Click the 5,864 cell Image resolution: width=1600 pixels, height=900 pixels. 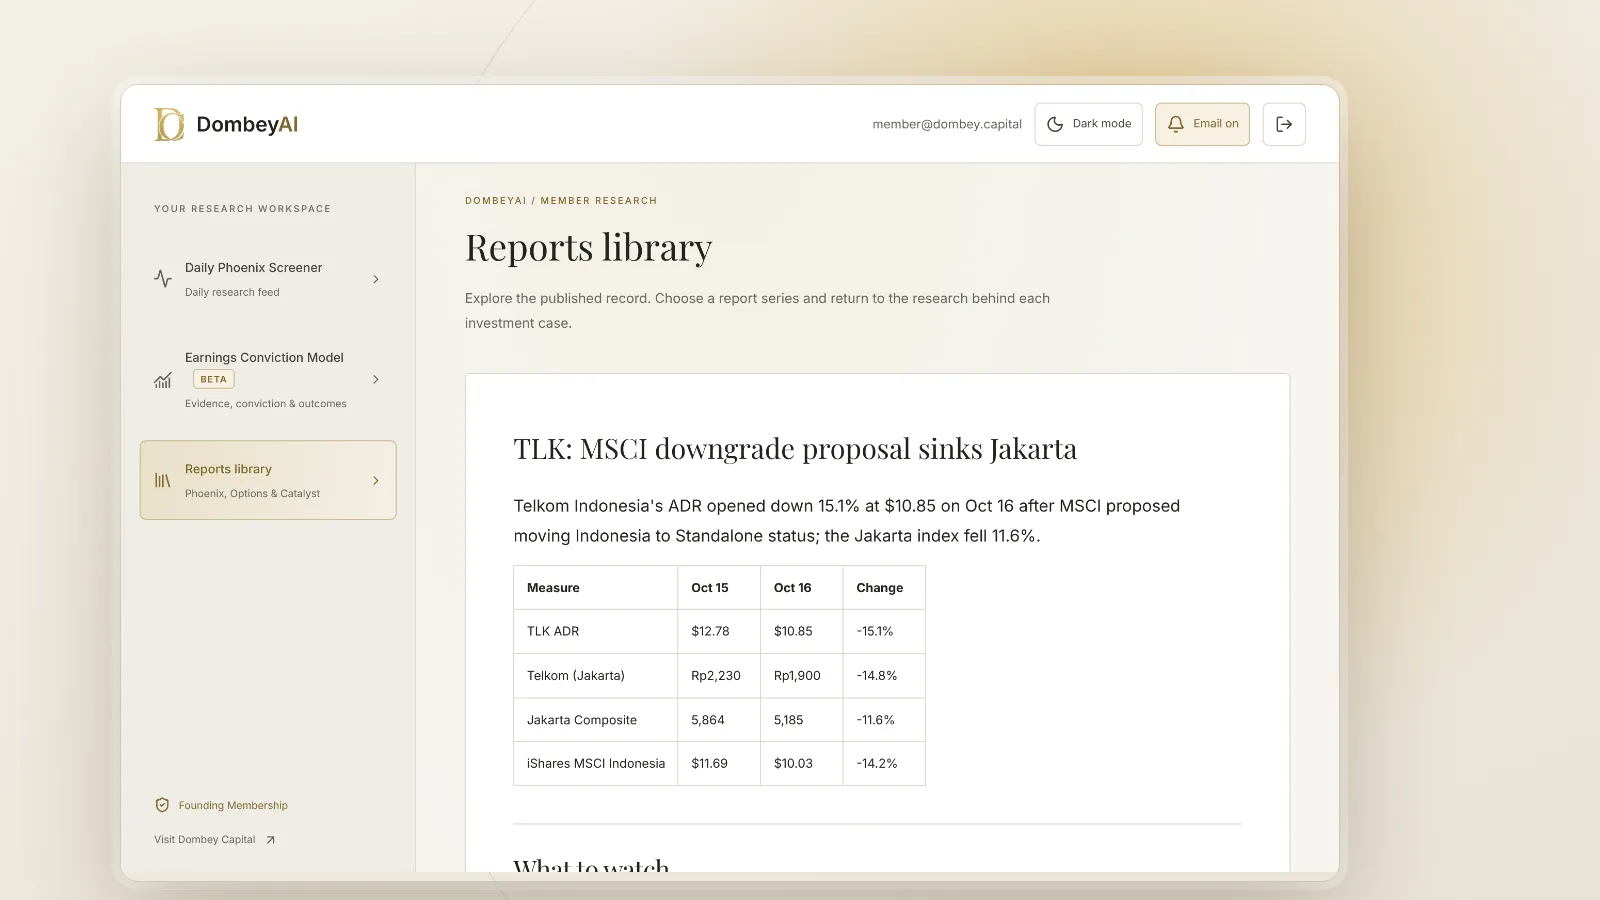[708, 720]
